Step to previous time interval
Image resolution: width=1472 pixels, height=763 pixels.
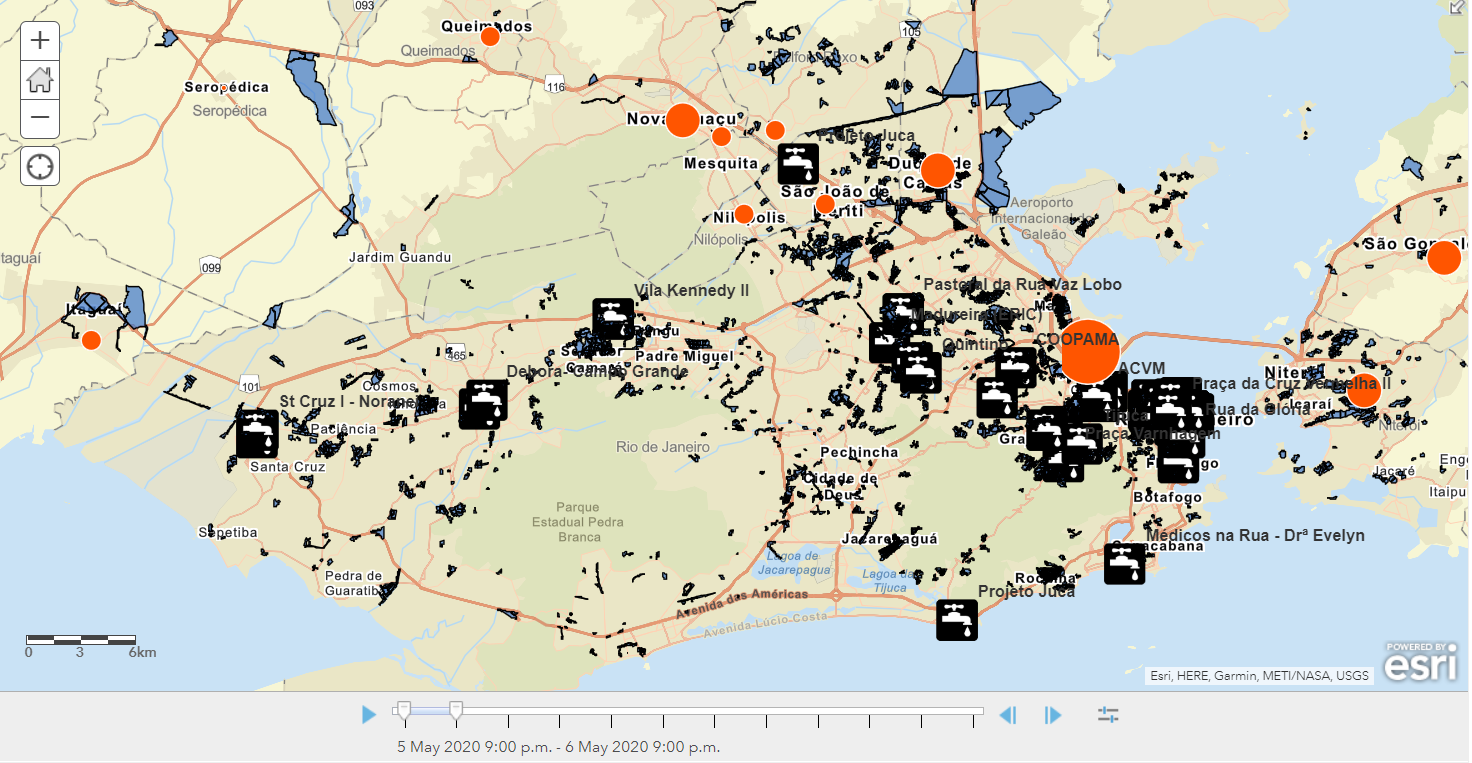click(x=1008, y=715)
